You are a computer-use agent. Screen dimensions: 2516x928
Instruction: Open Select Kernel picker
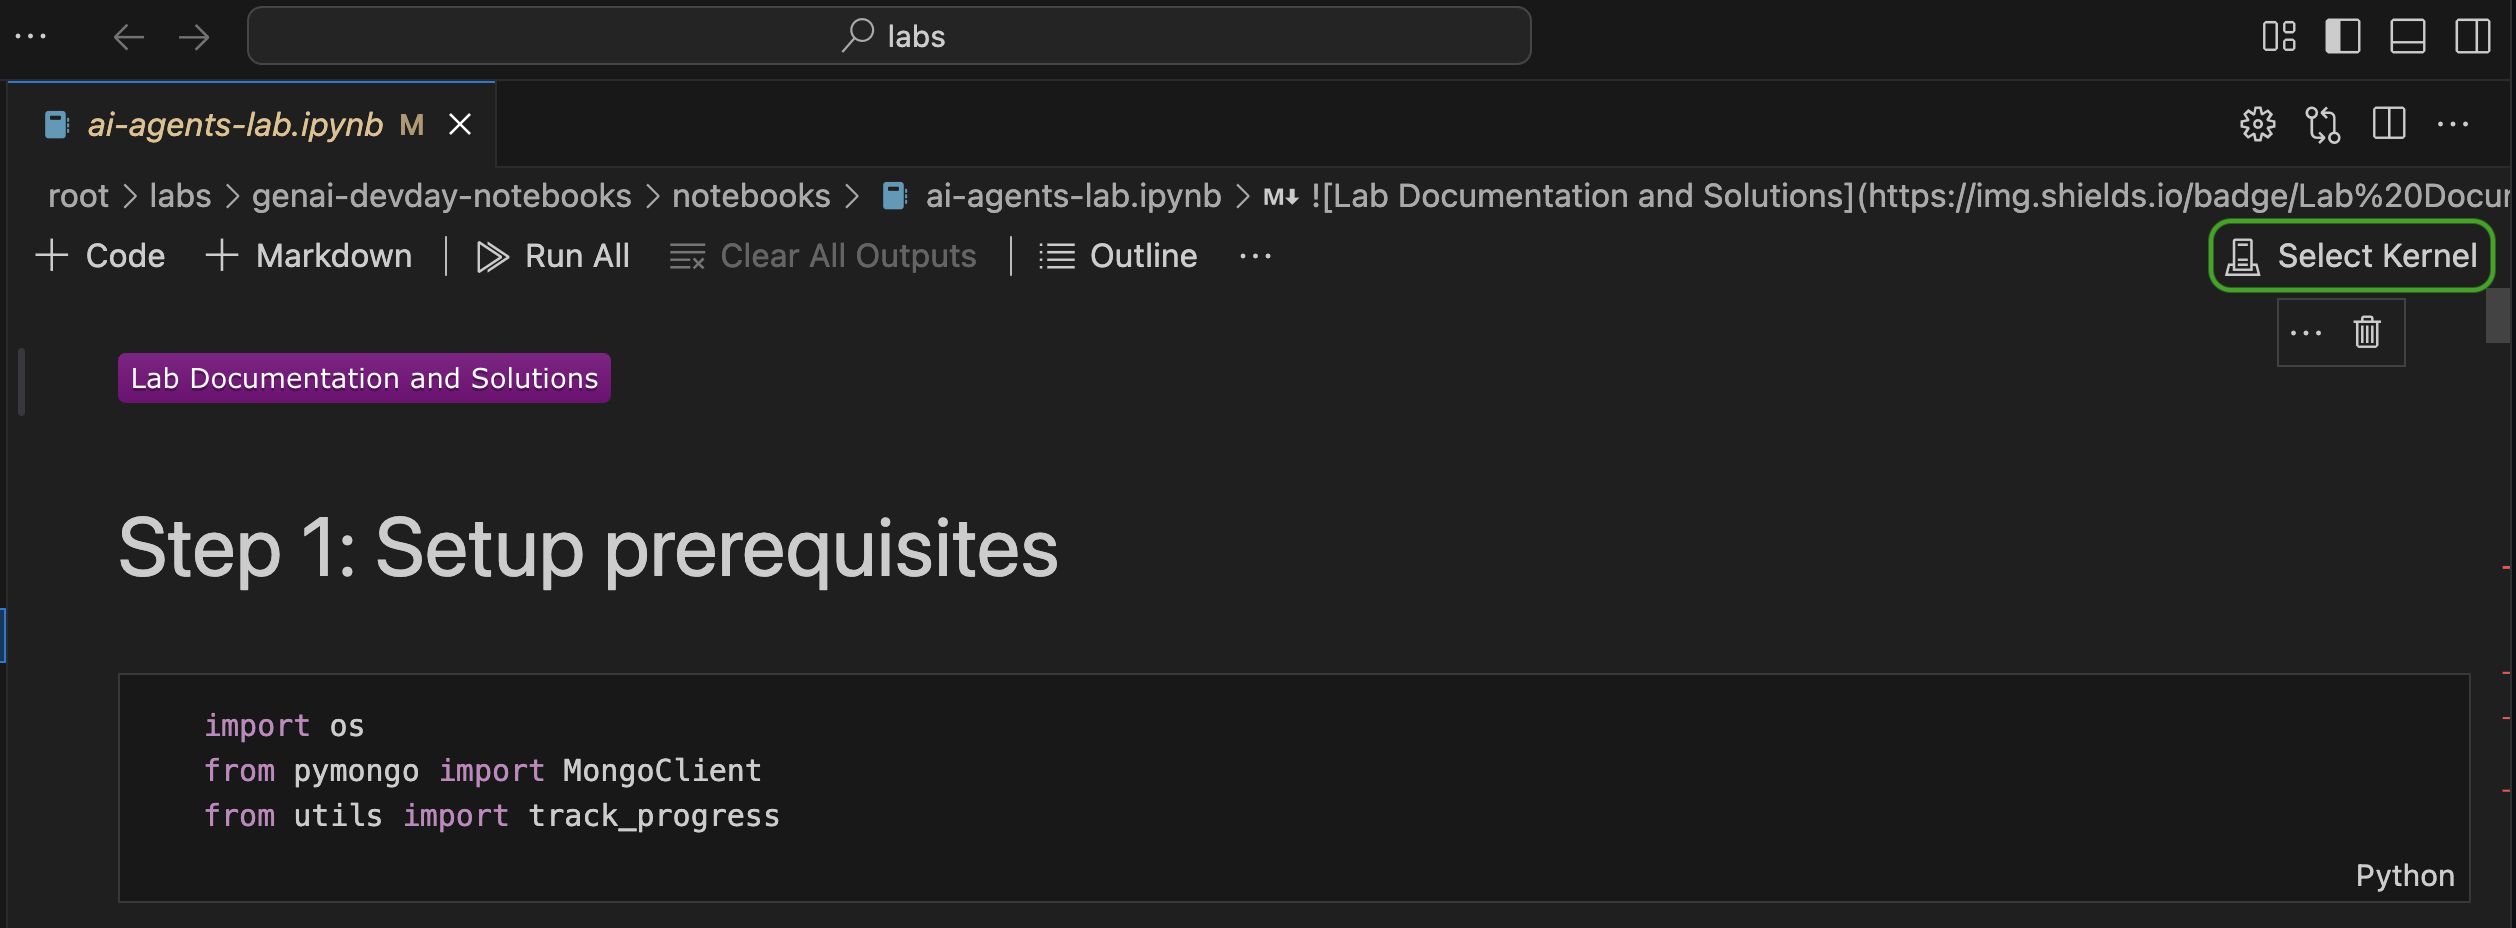point(2351,256)
